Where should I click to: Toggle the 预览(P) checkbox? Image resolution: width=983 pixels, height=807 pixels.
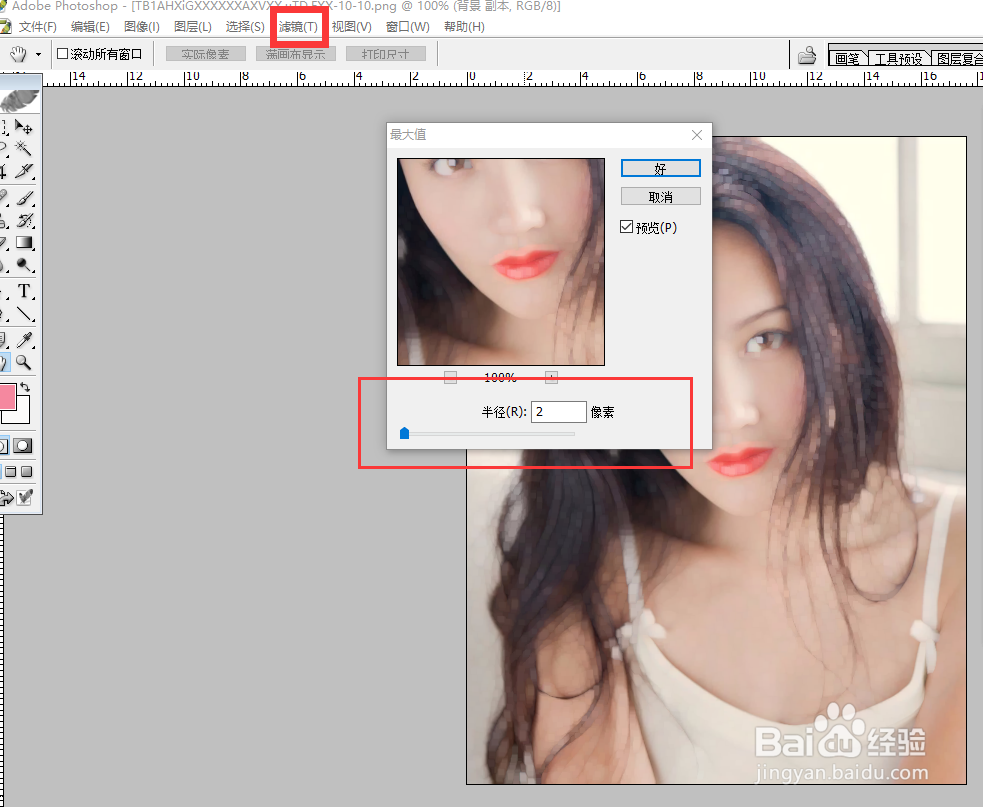pos(626,227)
